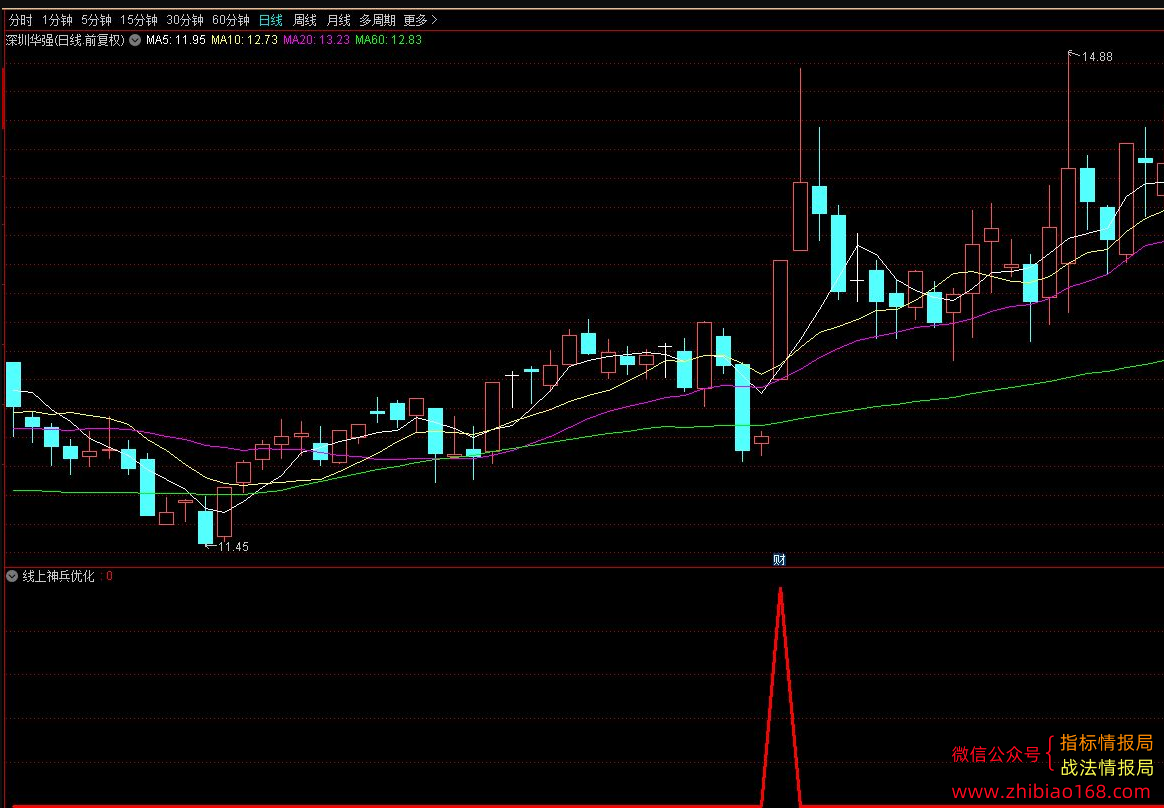This screenshot has width=1164, height=808.
Task: Open the 月线 monthly tab
Action: [x=339, y=20]
